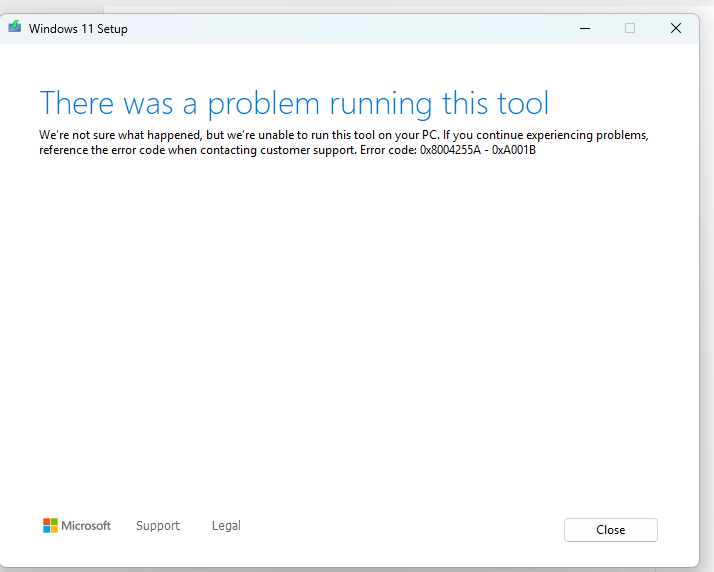This screenshot has width=714, height=572.
Task: Click the text "We're not sure what happened"
Action: [120, 135]
